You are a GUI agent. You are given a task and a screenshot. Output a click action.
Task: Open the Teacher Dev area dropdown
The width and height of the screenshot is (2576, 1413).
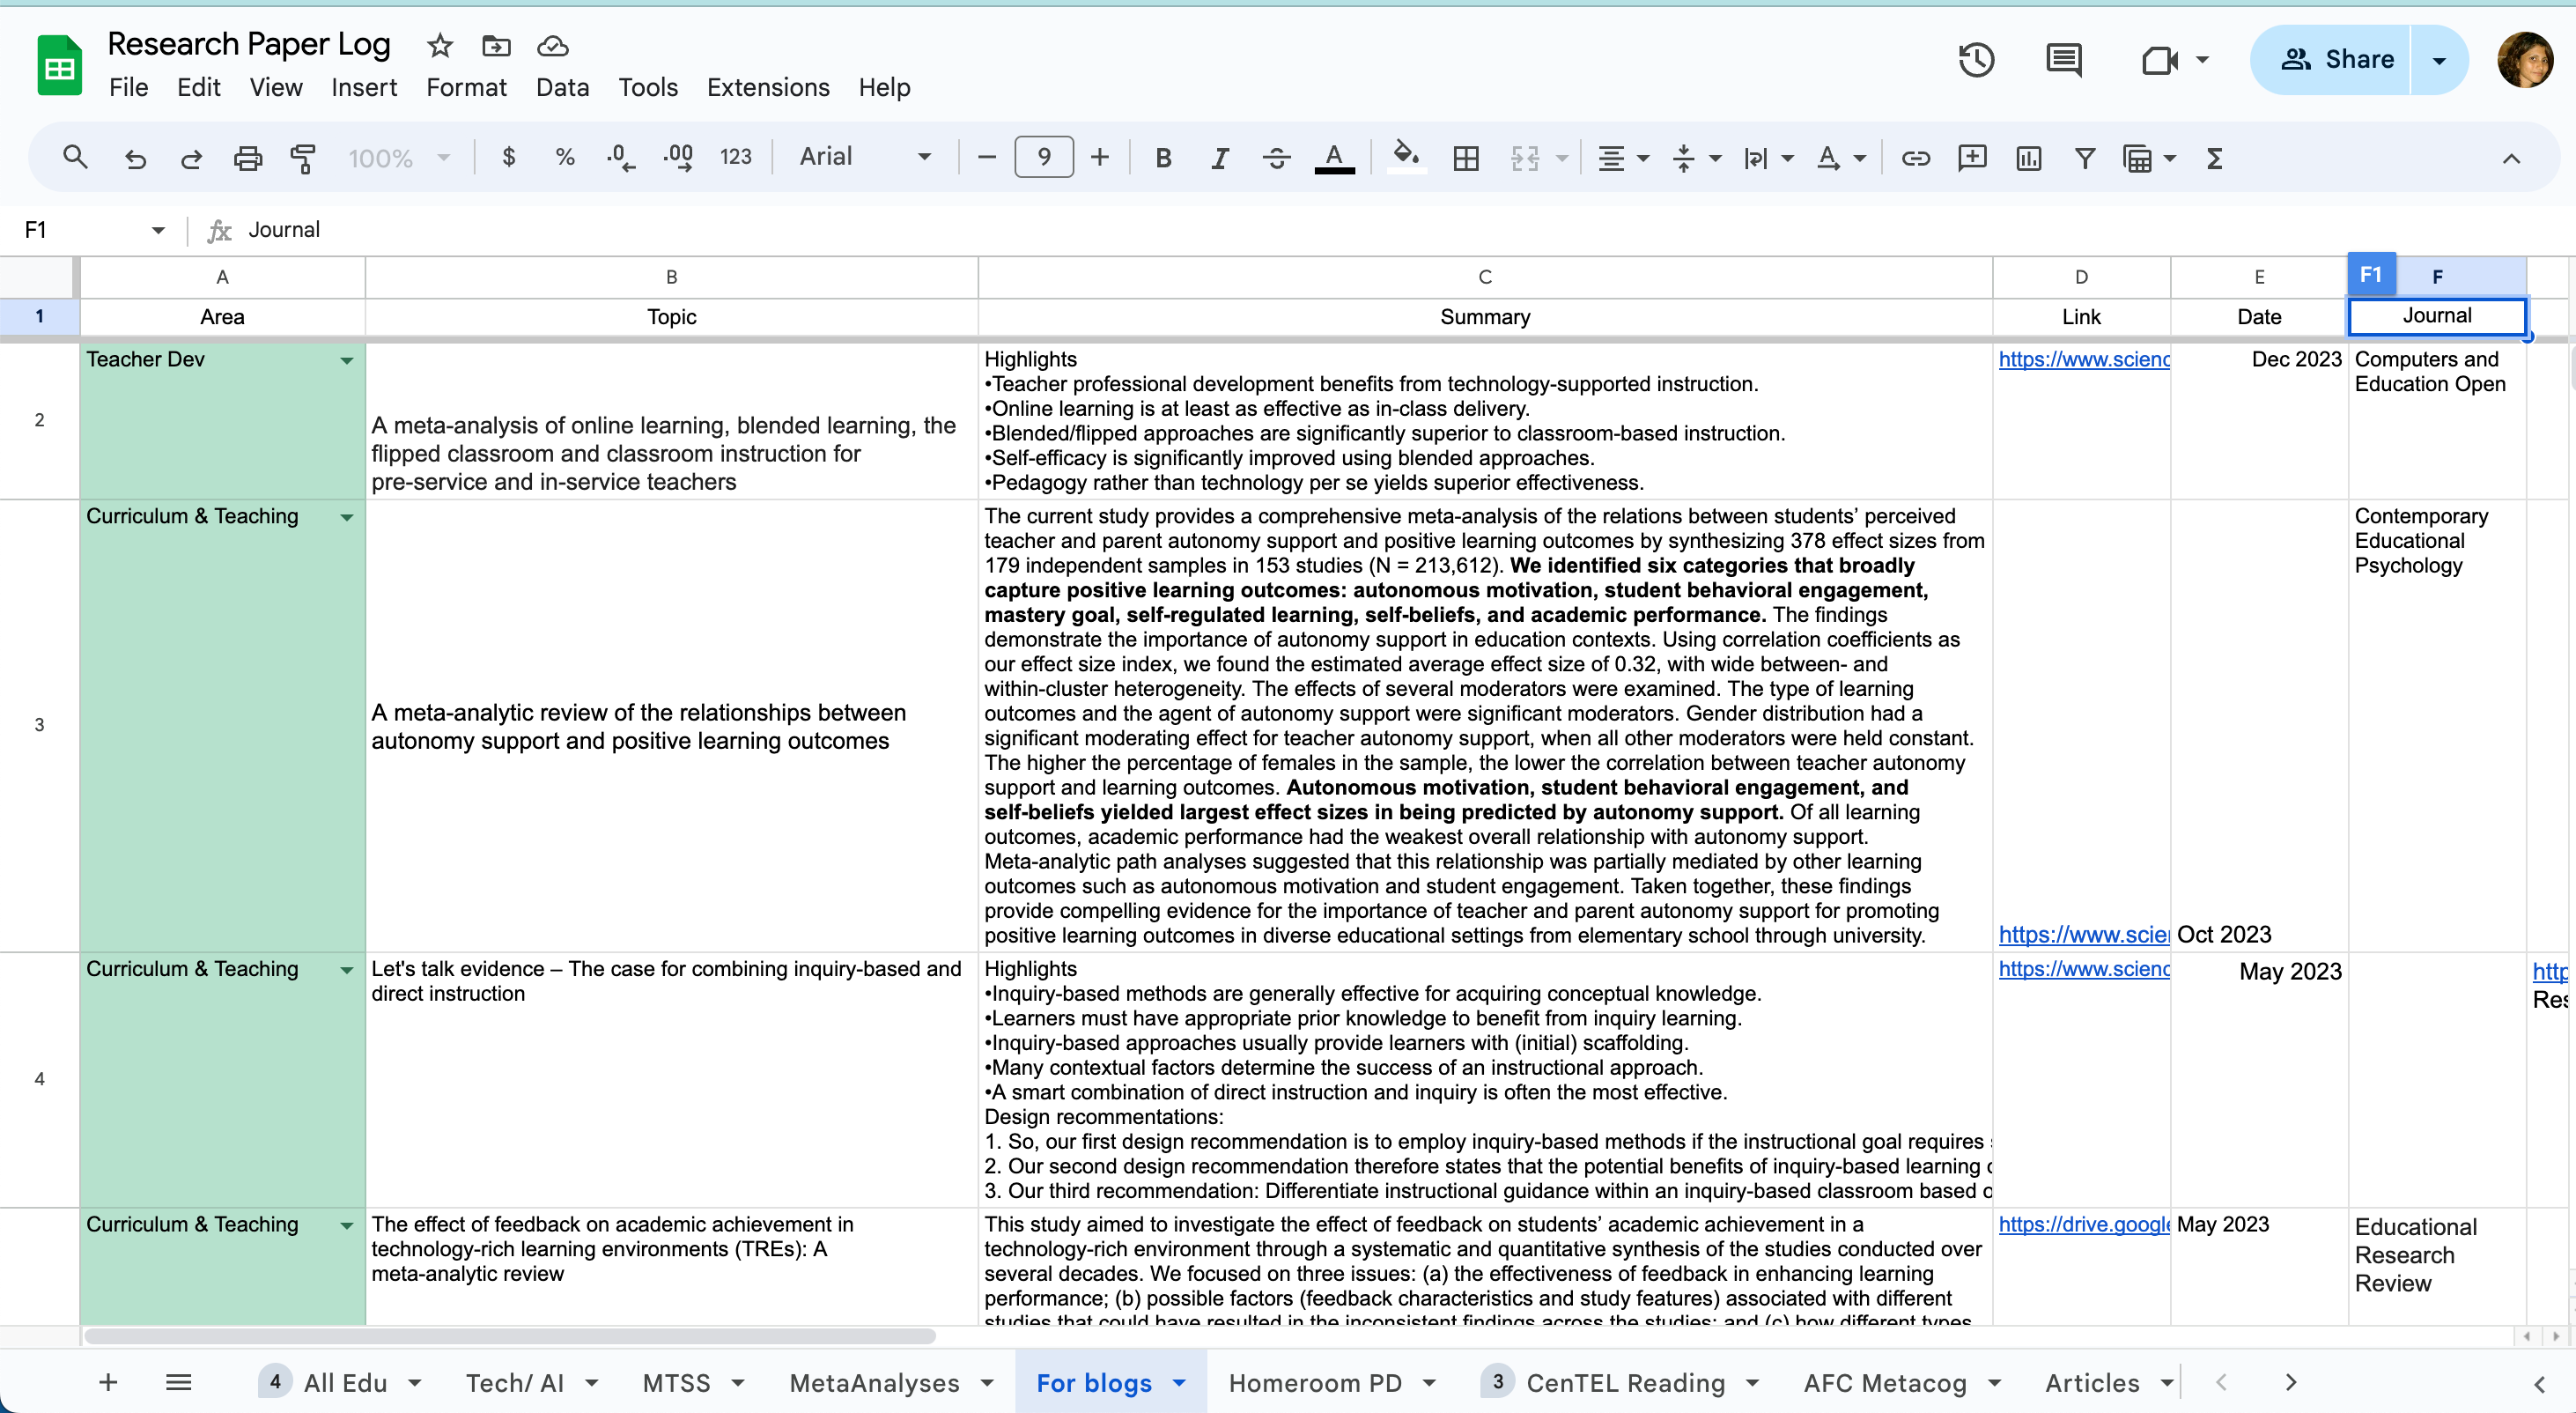346,360
